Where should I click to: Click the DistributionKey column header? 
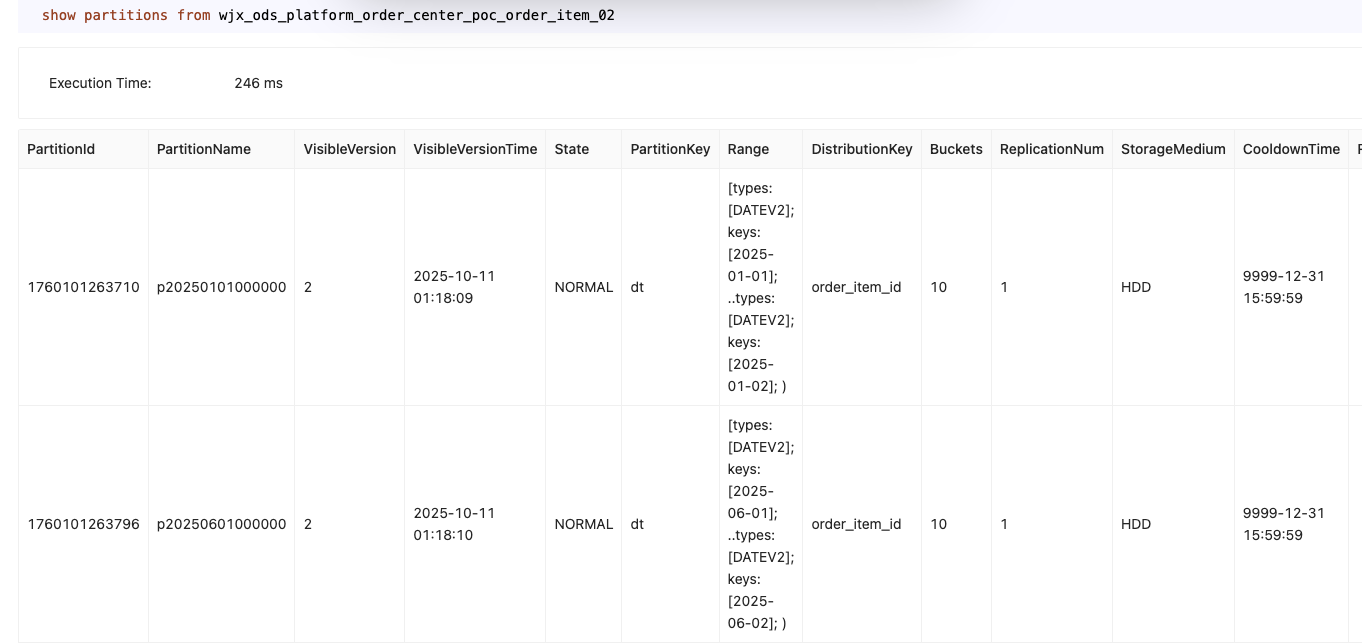862,149
